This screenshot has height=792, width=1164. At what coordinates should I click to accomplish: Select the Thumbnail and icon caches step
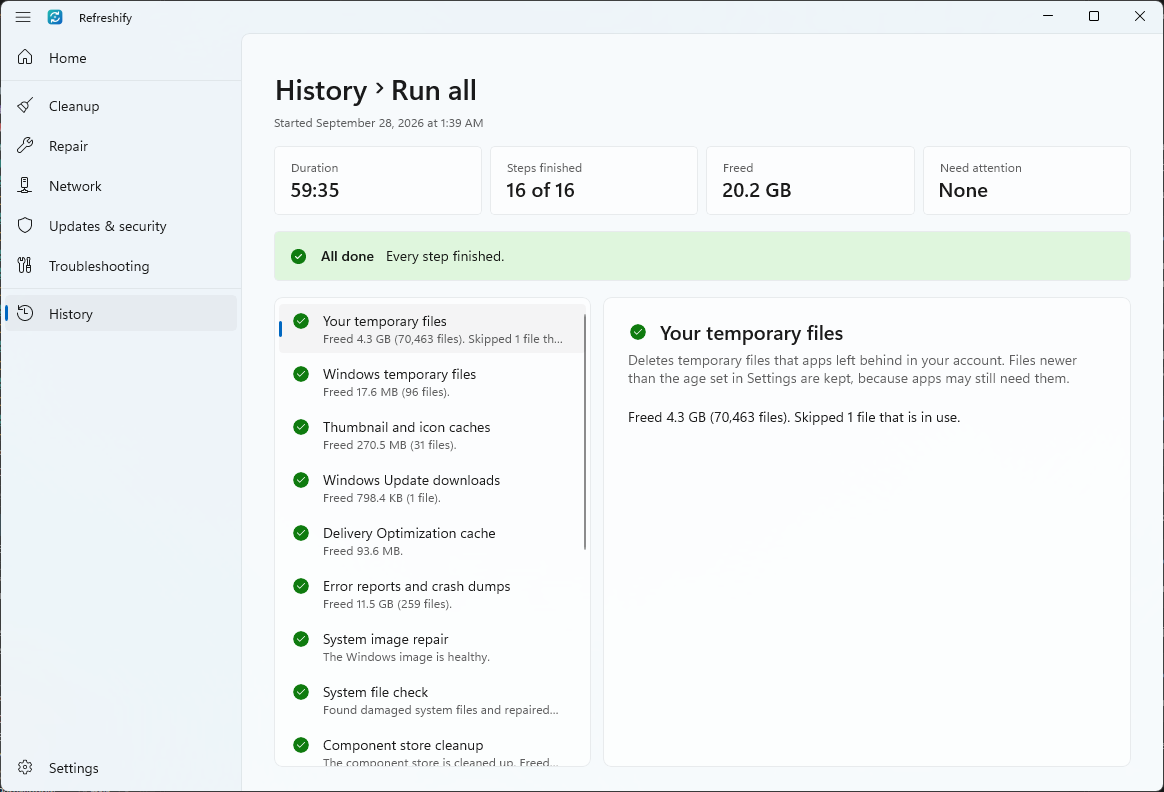click(432, 435)
